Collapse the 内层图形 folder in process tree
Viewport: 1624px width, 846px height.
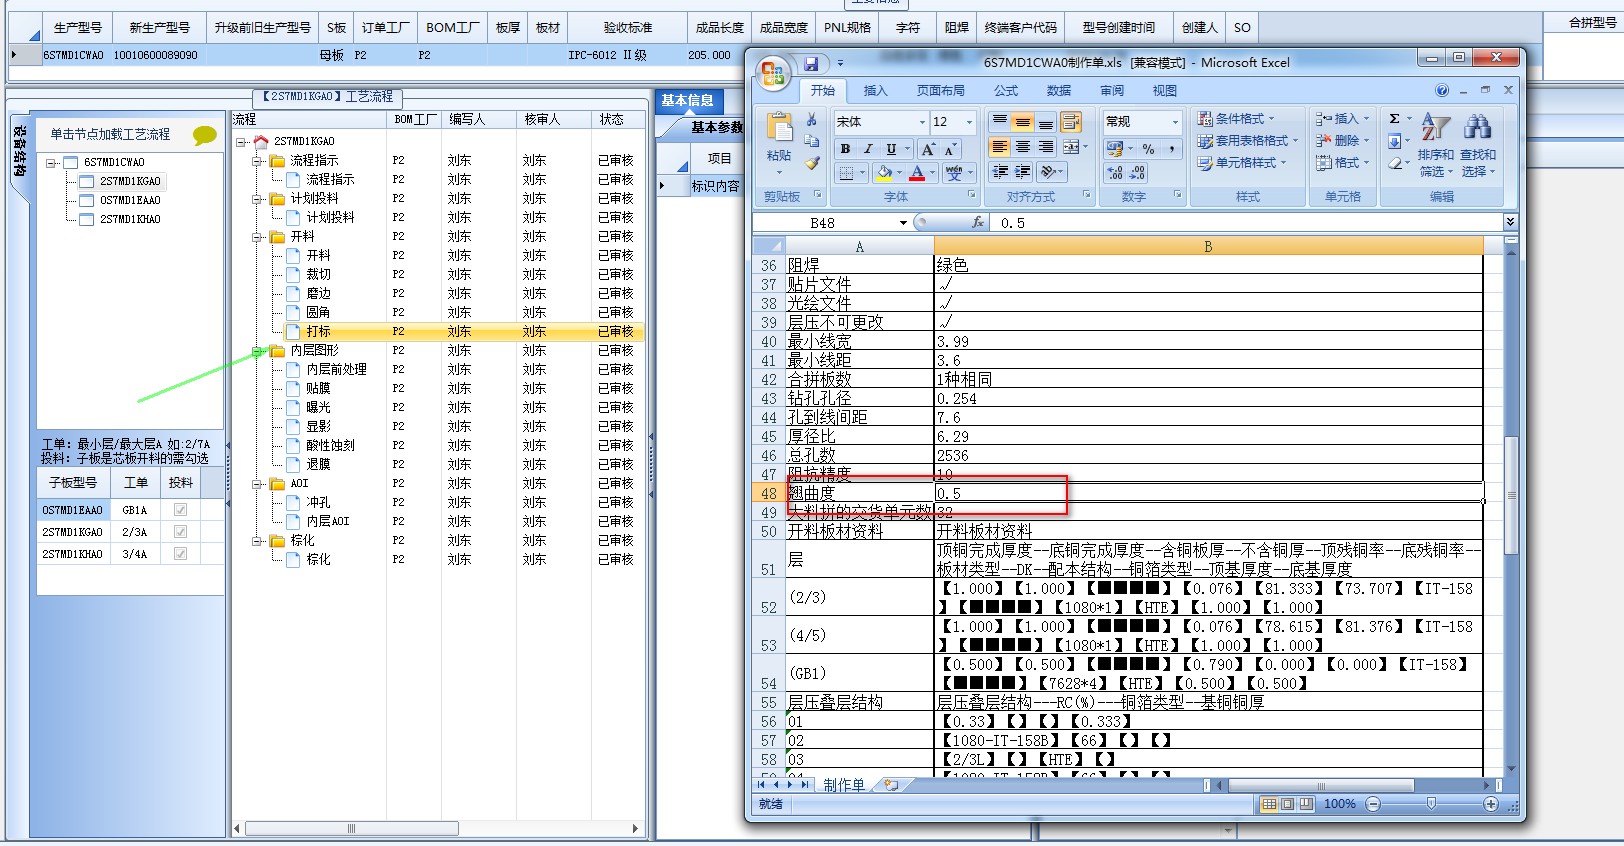tap(259, 351)
